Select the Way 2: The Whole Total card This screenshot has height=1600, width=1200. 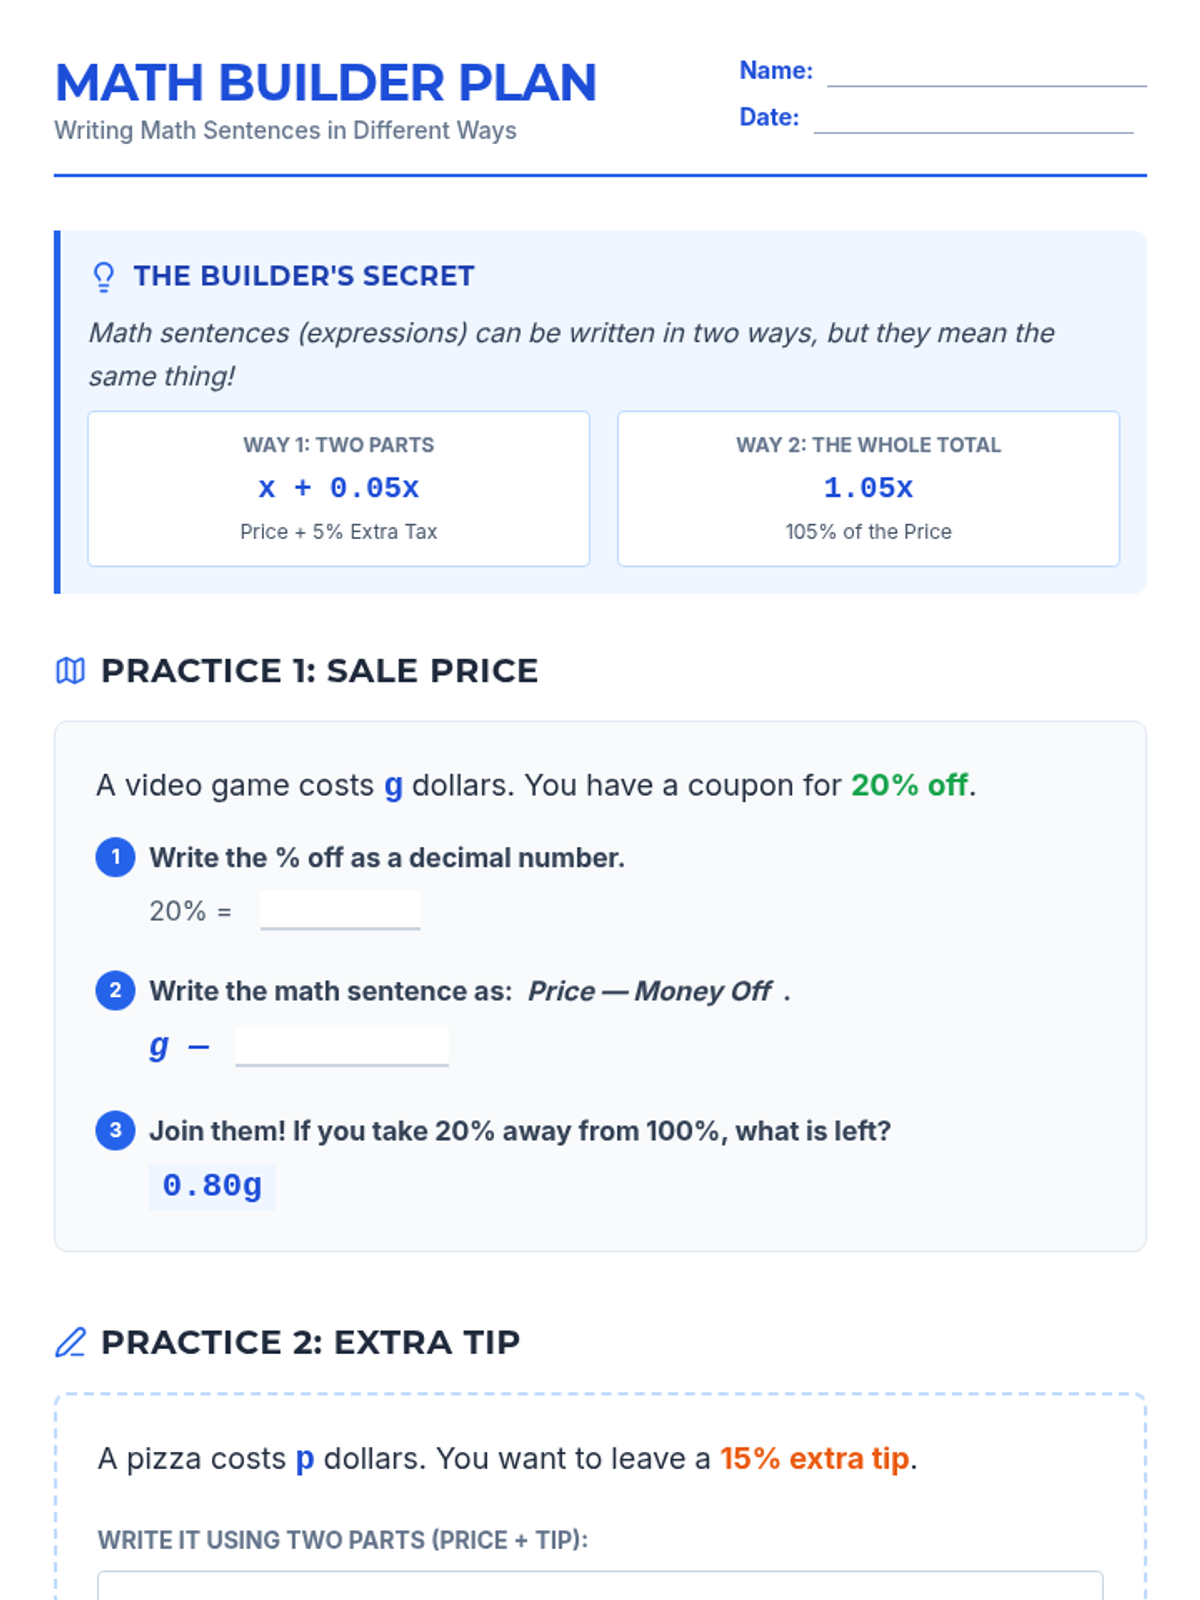[869, 489]
